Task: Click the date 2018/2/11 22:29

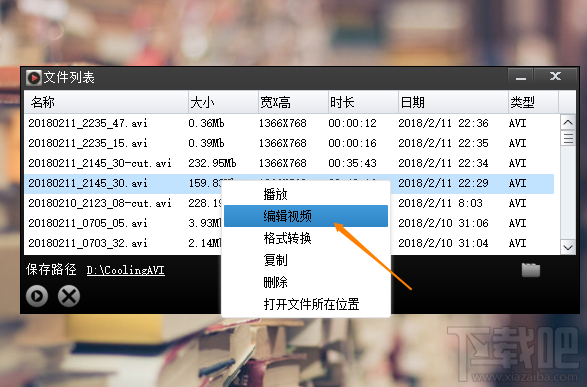Action: pos(443,183)
